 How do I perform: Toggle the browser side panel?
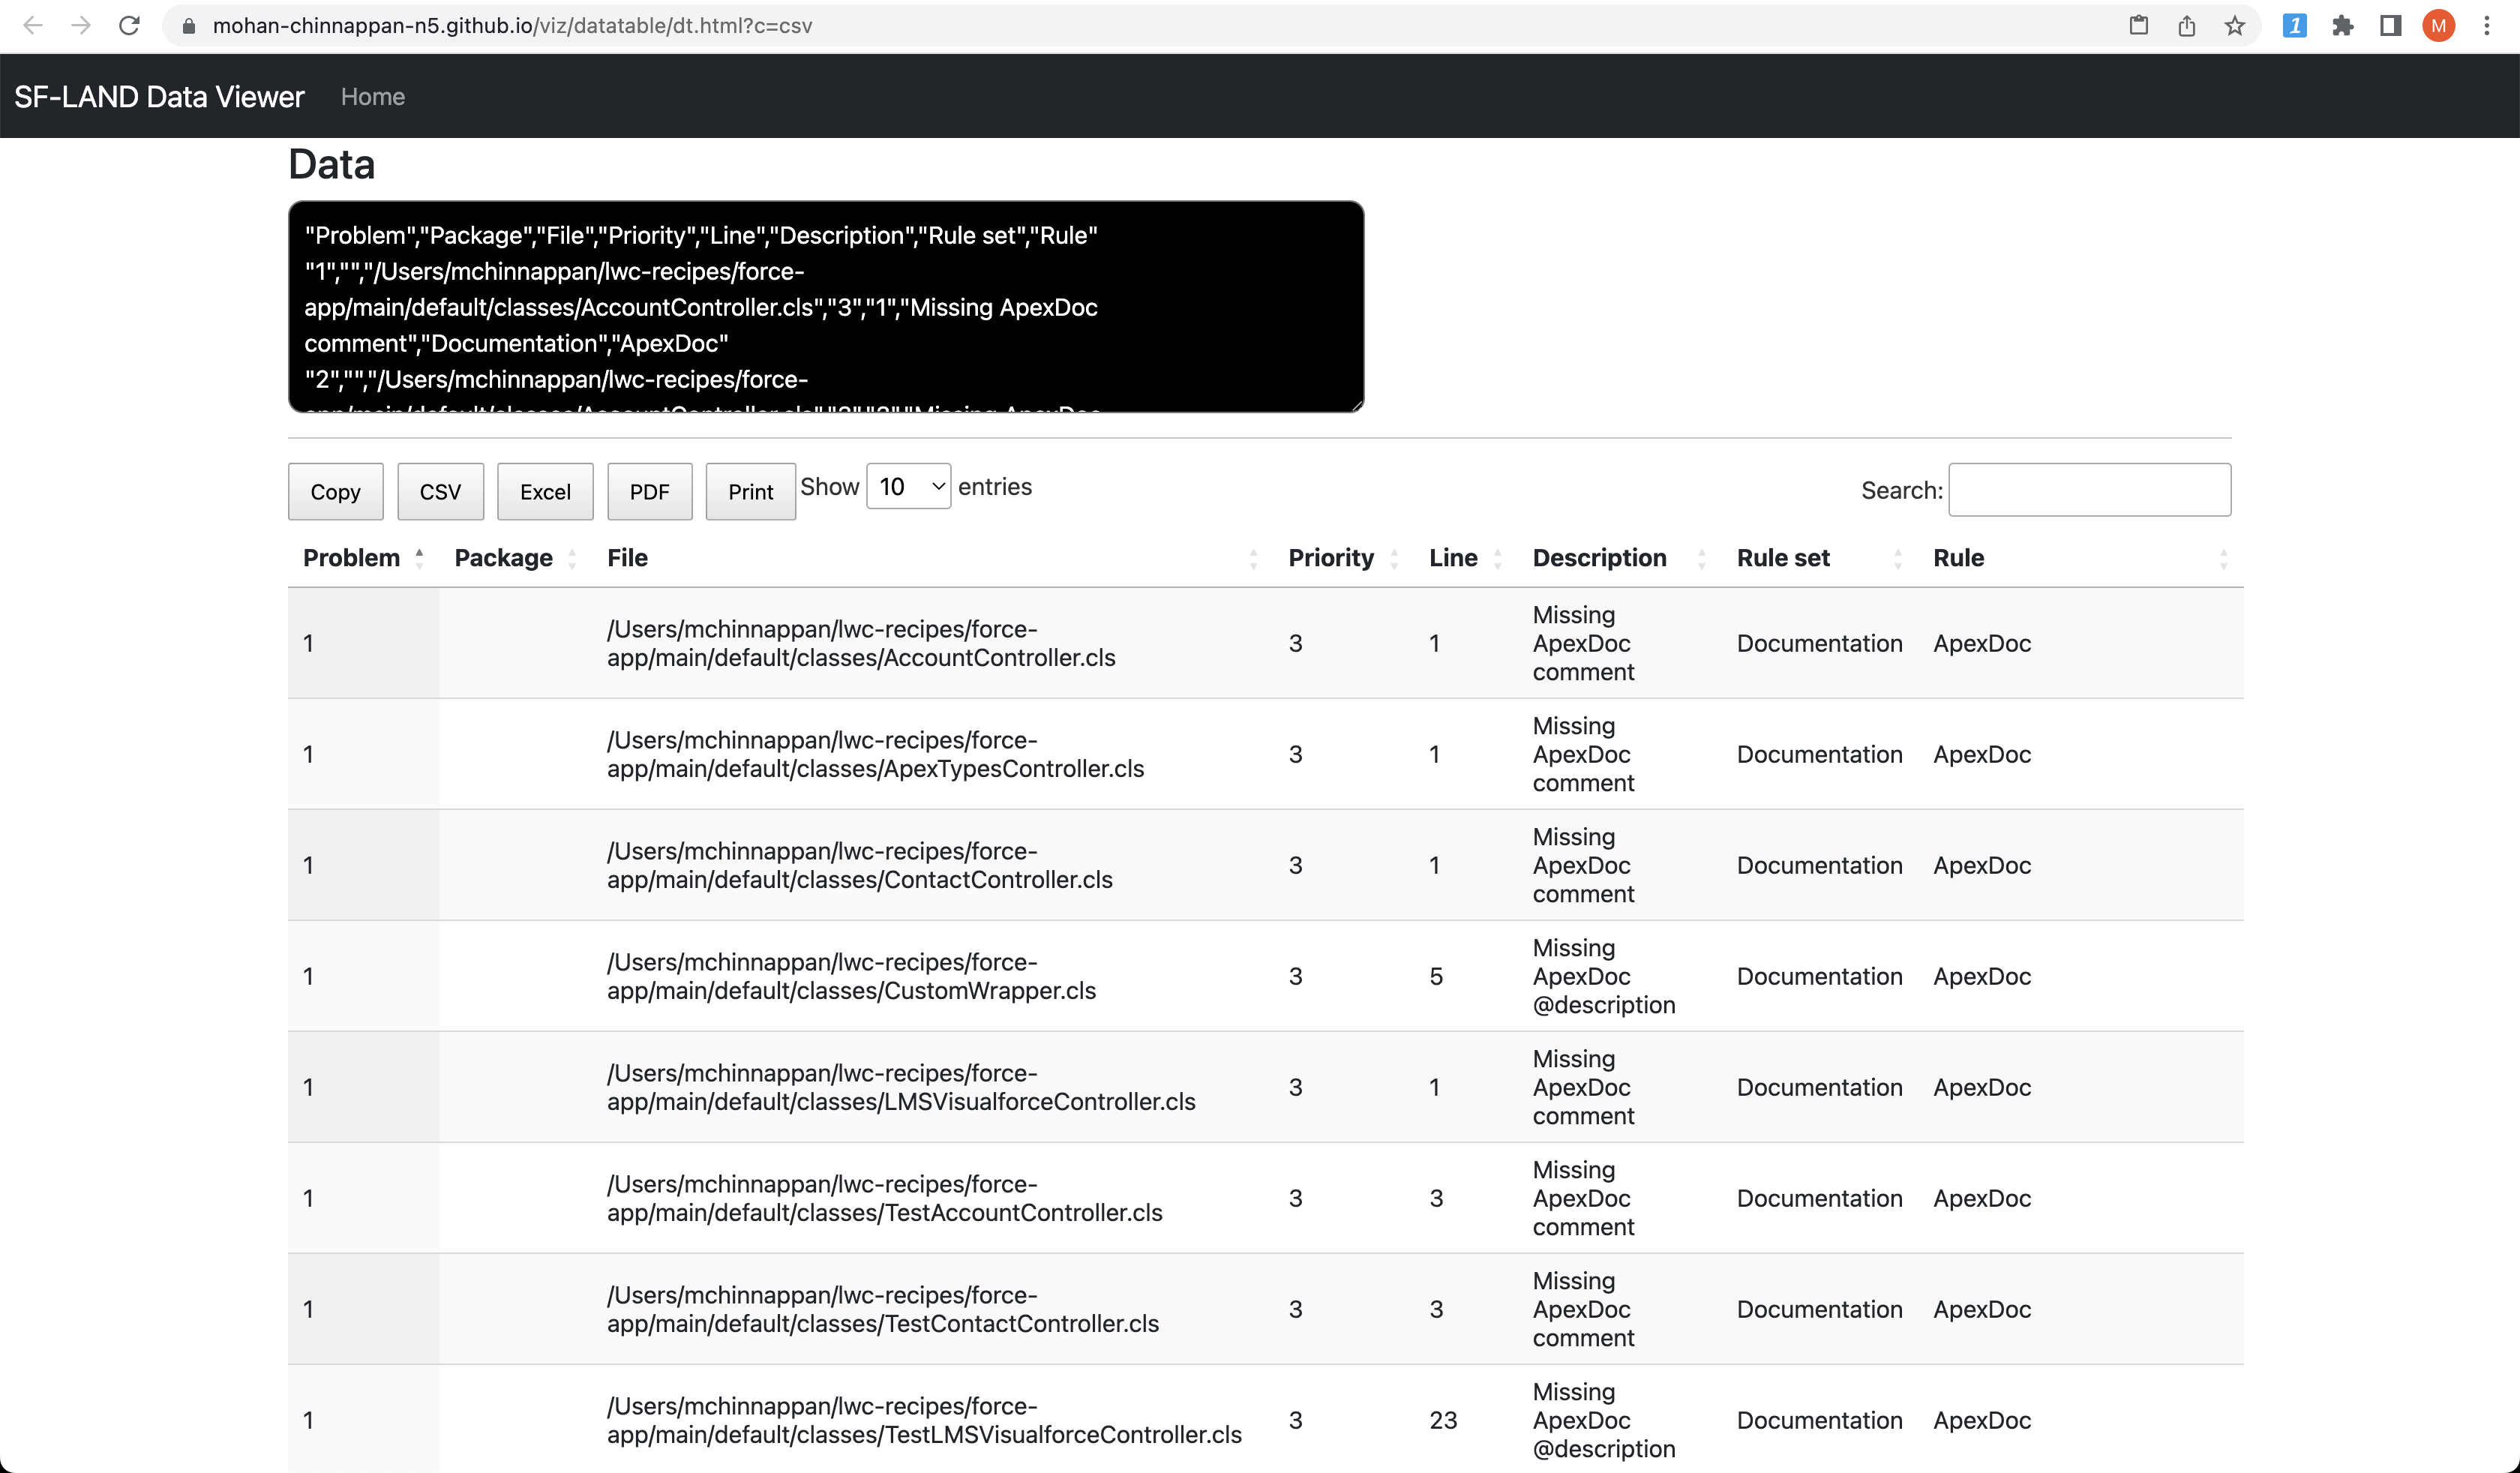pos(2391,26)
